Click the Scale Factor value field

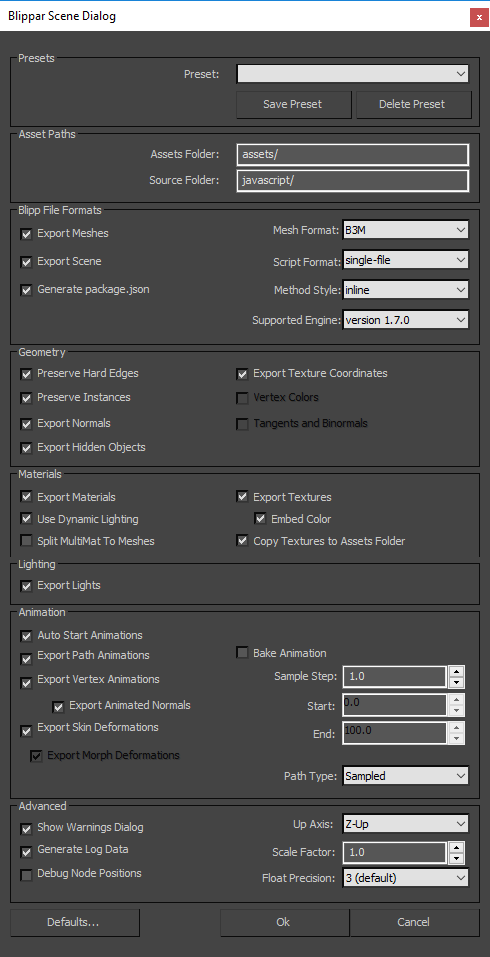coord(394,852)
